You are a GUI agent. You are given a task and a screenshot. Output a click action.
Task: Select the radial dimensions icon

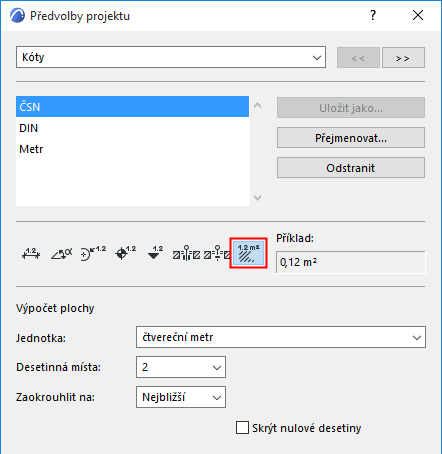(x=93, y=254)
